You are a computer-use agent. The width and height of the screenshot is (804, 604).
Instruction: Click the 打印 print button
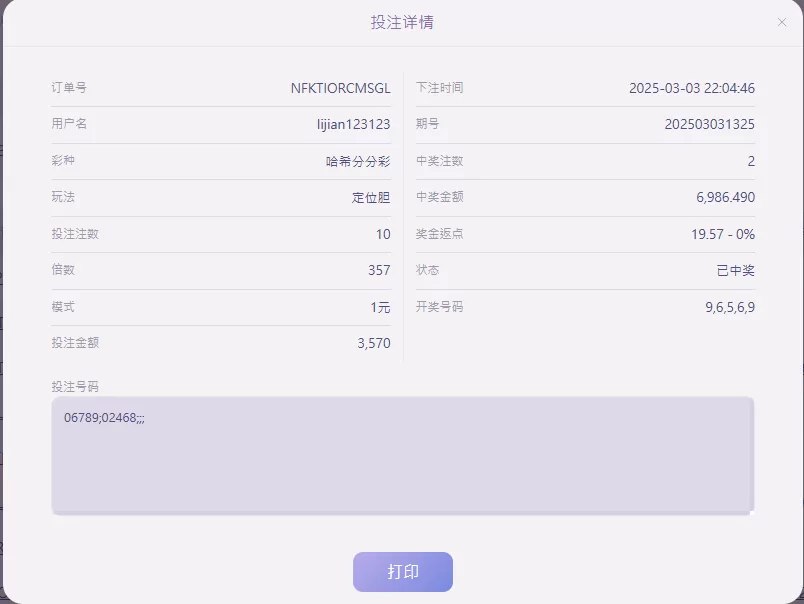pyautogui.click(x=403, y=572)
